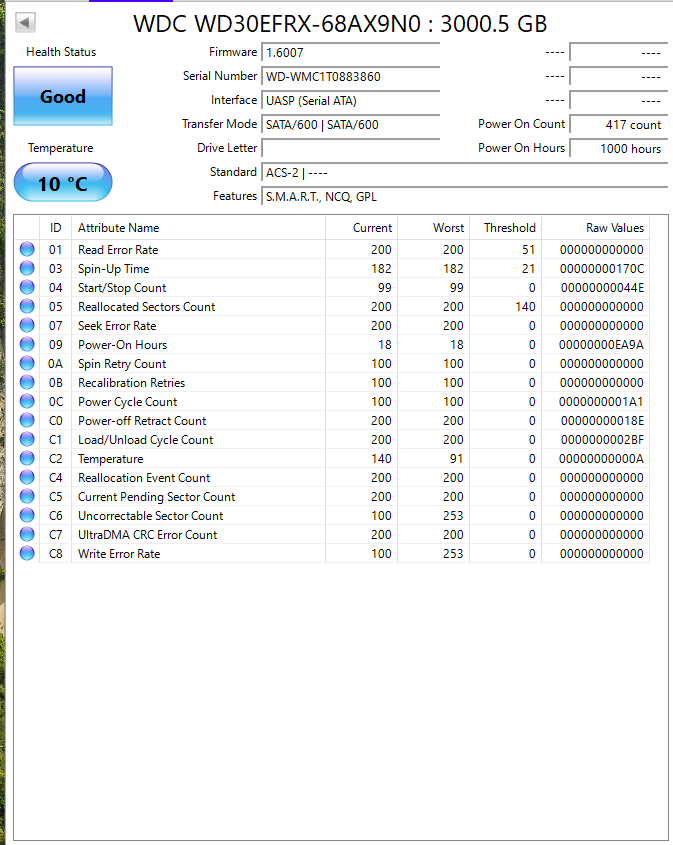673x845 pixels.
Task: Click the Firmware field showing 1.6007
Action: (x=351, y=52)
